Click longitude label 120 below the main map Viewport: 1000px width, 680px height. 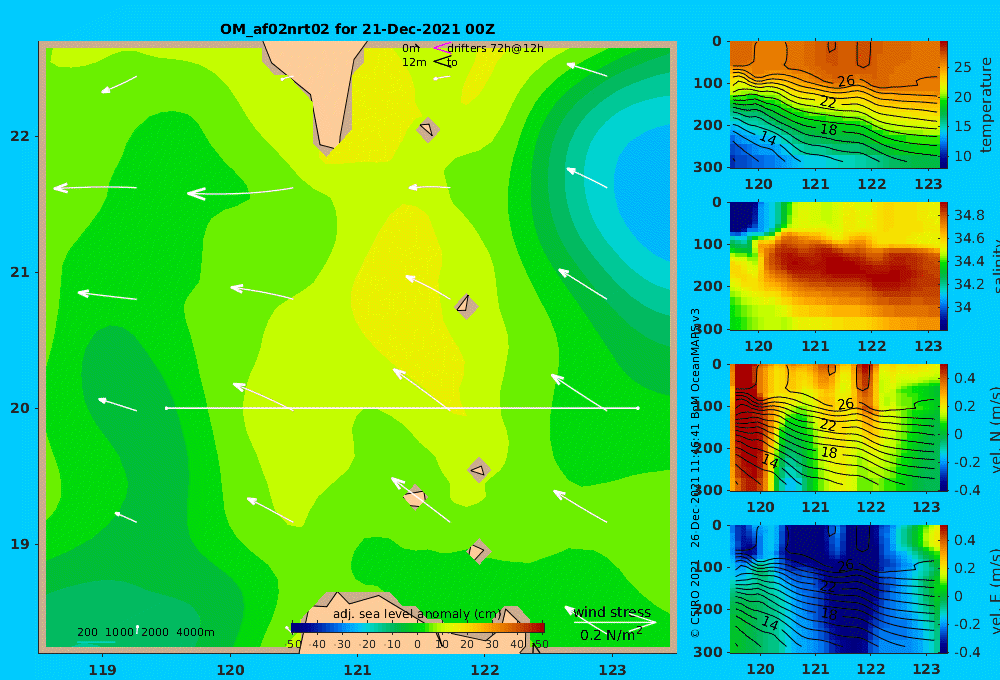pos(230,670)
